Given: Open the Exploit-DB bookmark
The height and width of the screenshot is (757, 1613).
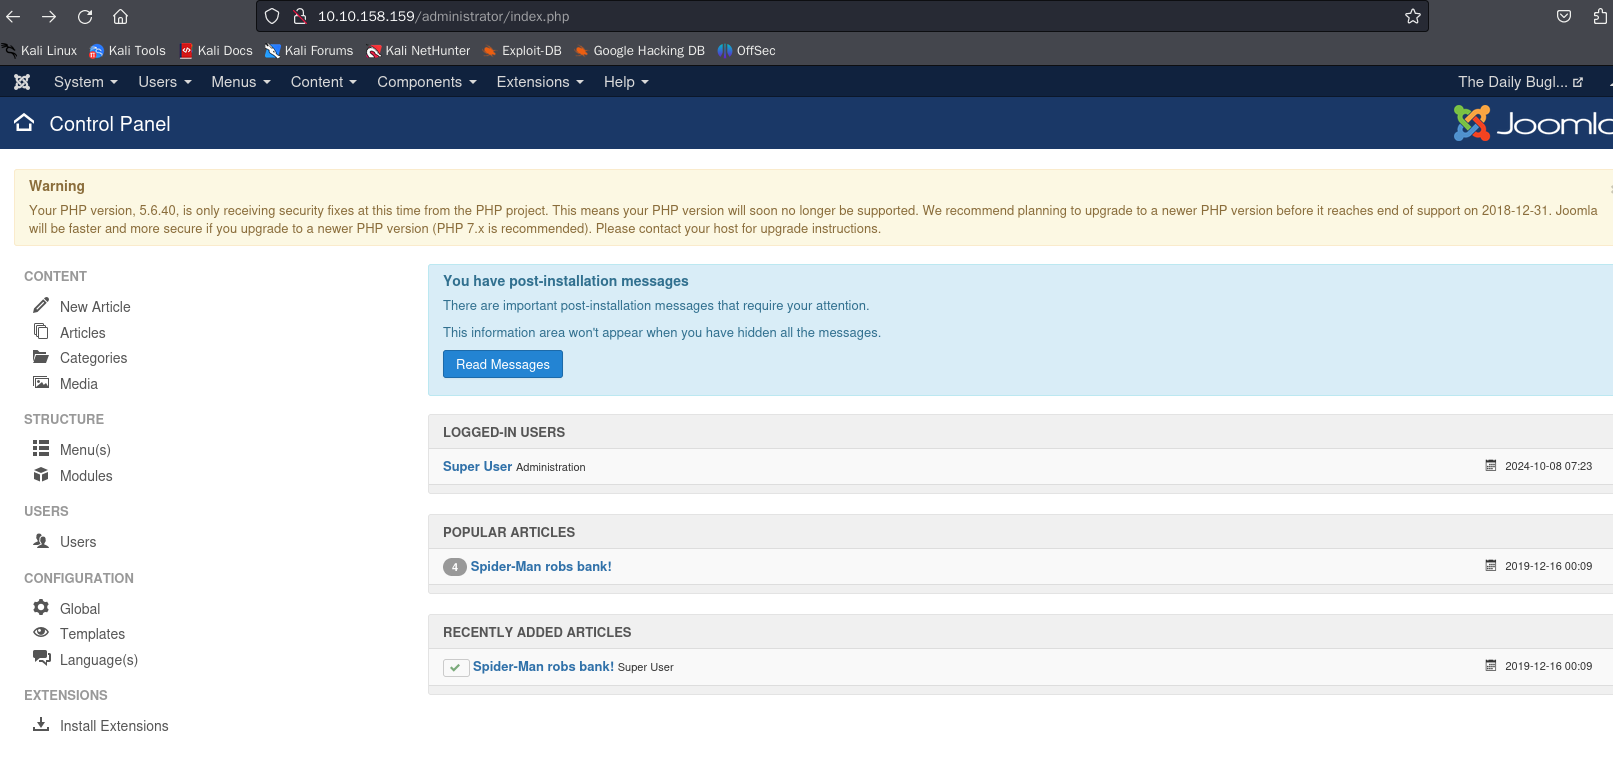Looking at the screenshot, I should (522, 50).
